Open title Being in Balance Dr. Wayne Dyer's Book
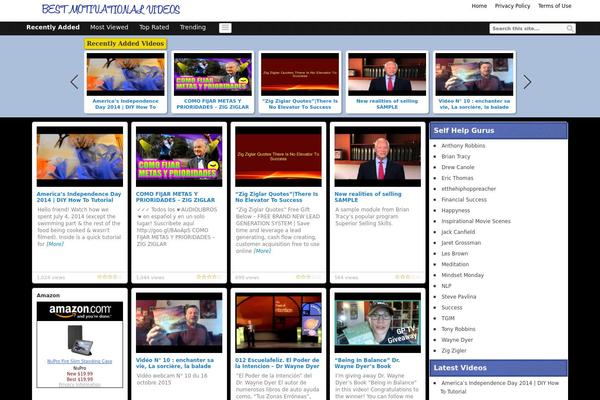This screenshot has height=400, width=600. click(367, 363)
